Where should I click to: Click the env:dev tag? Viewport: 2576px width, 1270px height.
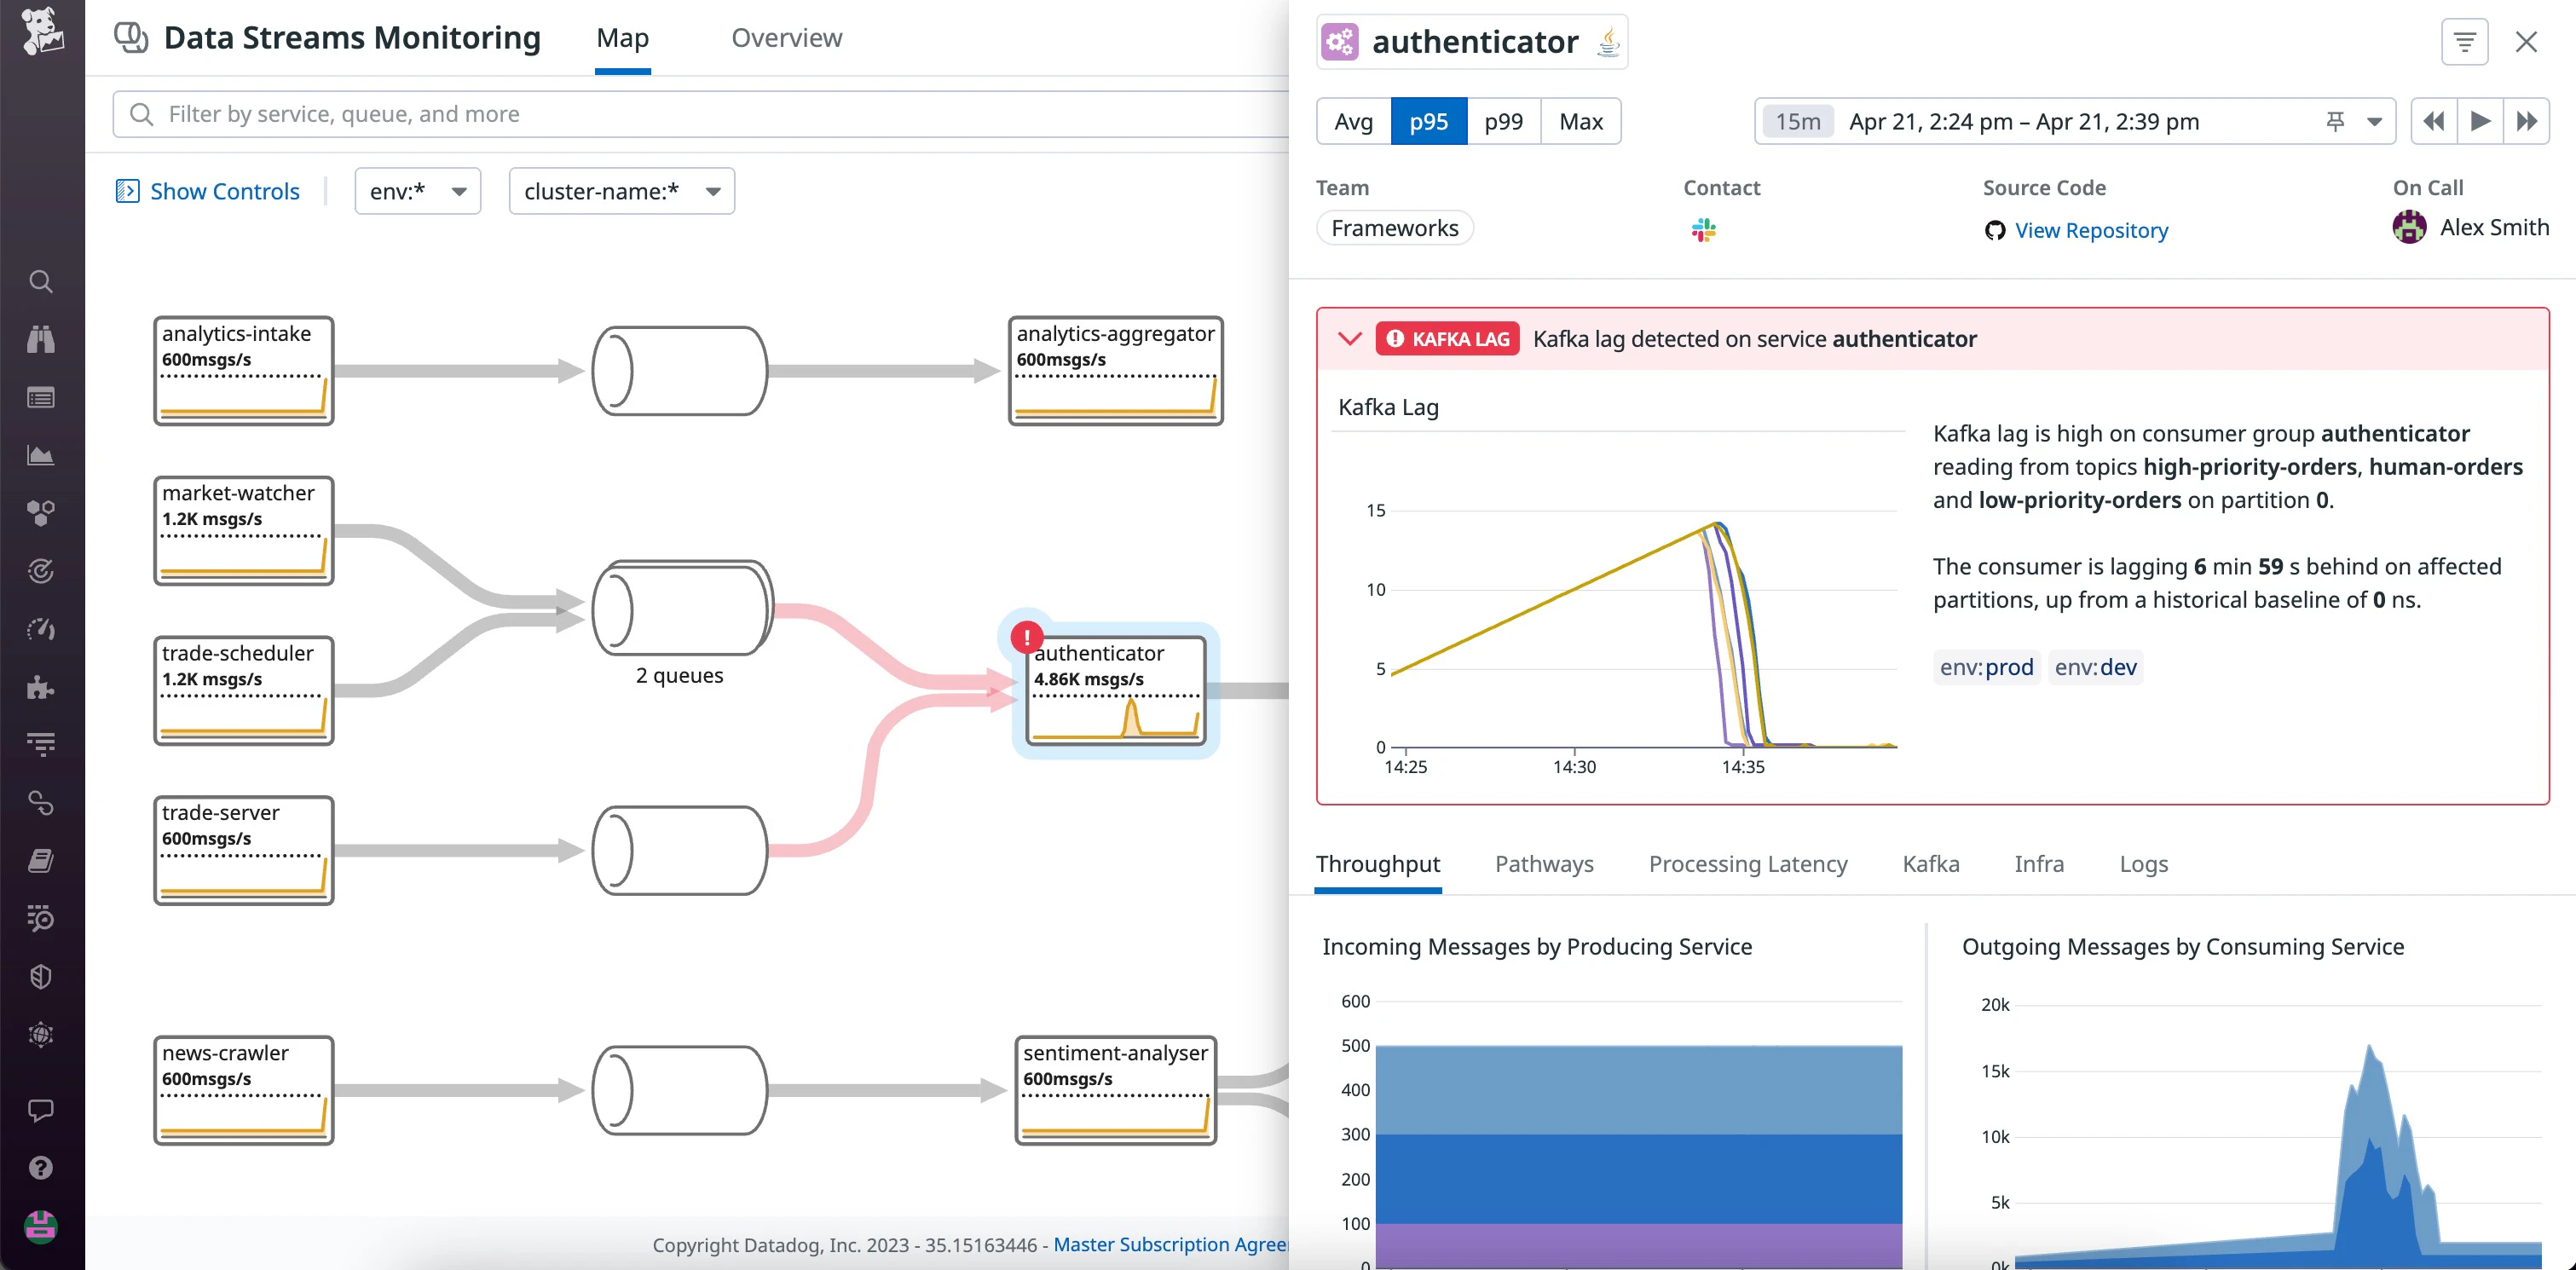[2096, 667]
